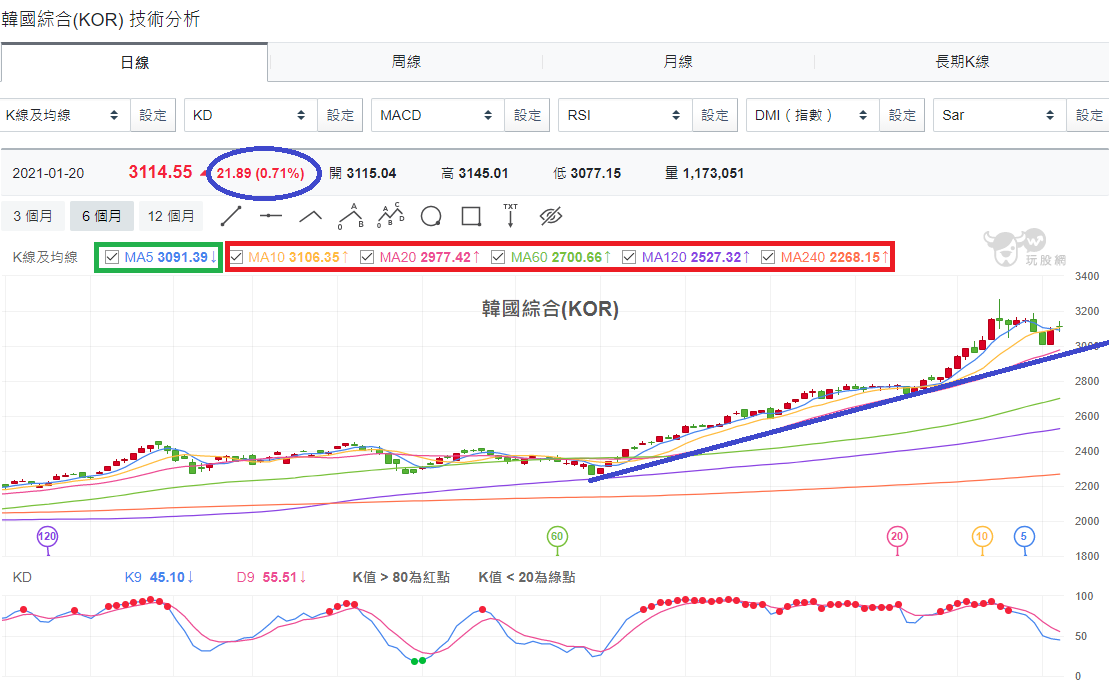Select the 6 個月 range
1109x684 pixels.
click(102, 216)
